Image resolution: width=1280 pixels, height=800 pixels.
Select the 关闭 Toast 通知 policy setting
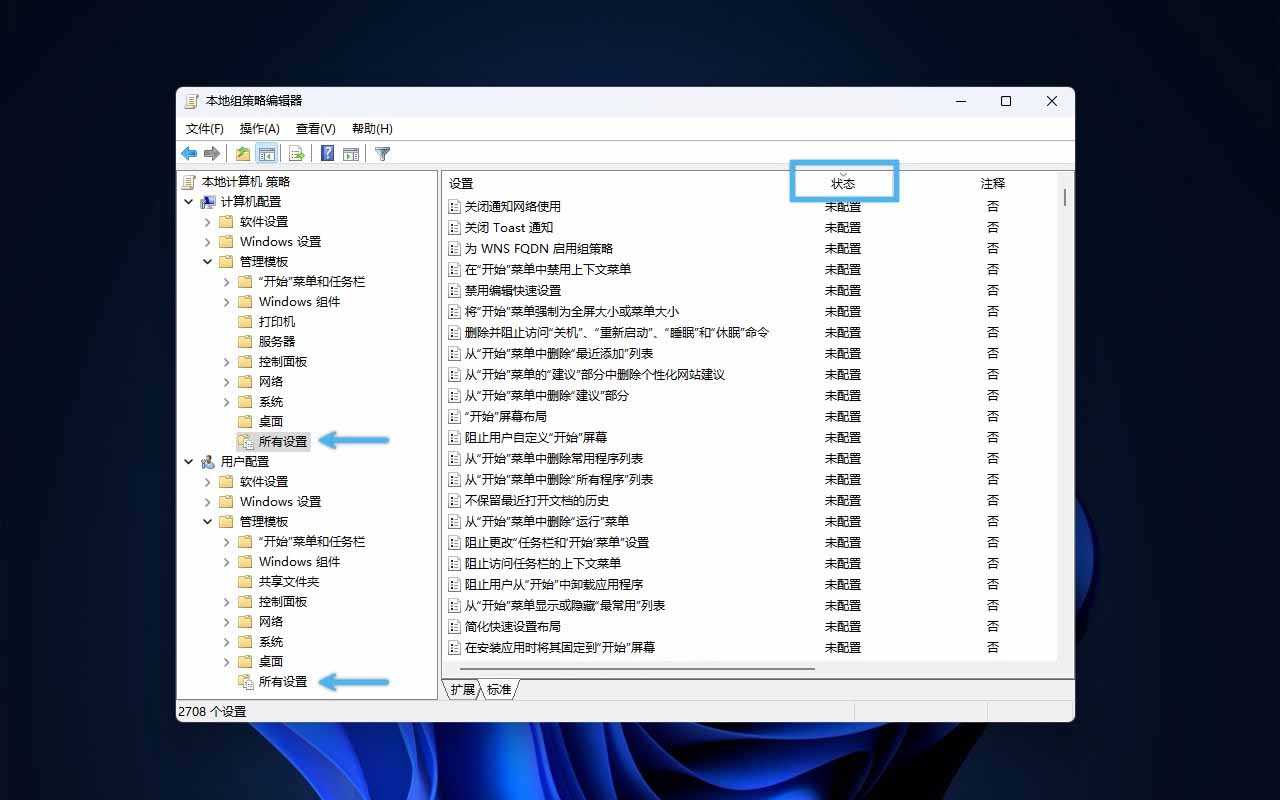point(508,228)
